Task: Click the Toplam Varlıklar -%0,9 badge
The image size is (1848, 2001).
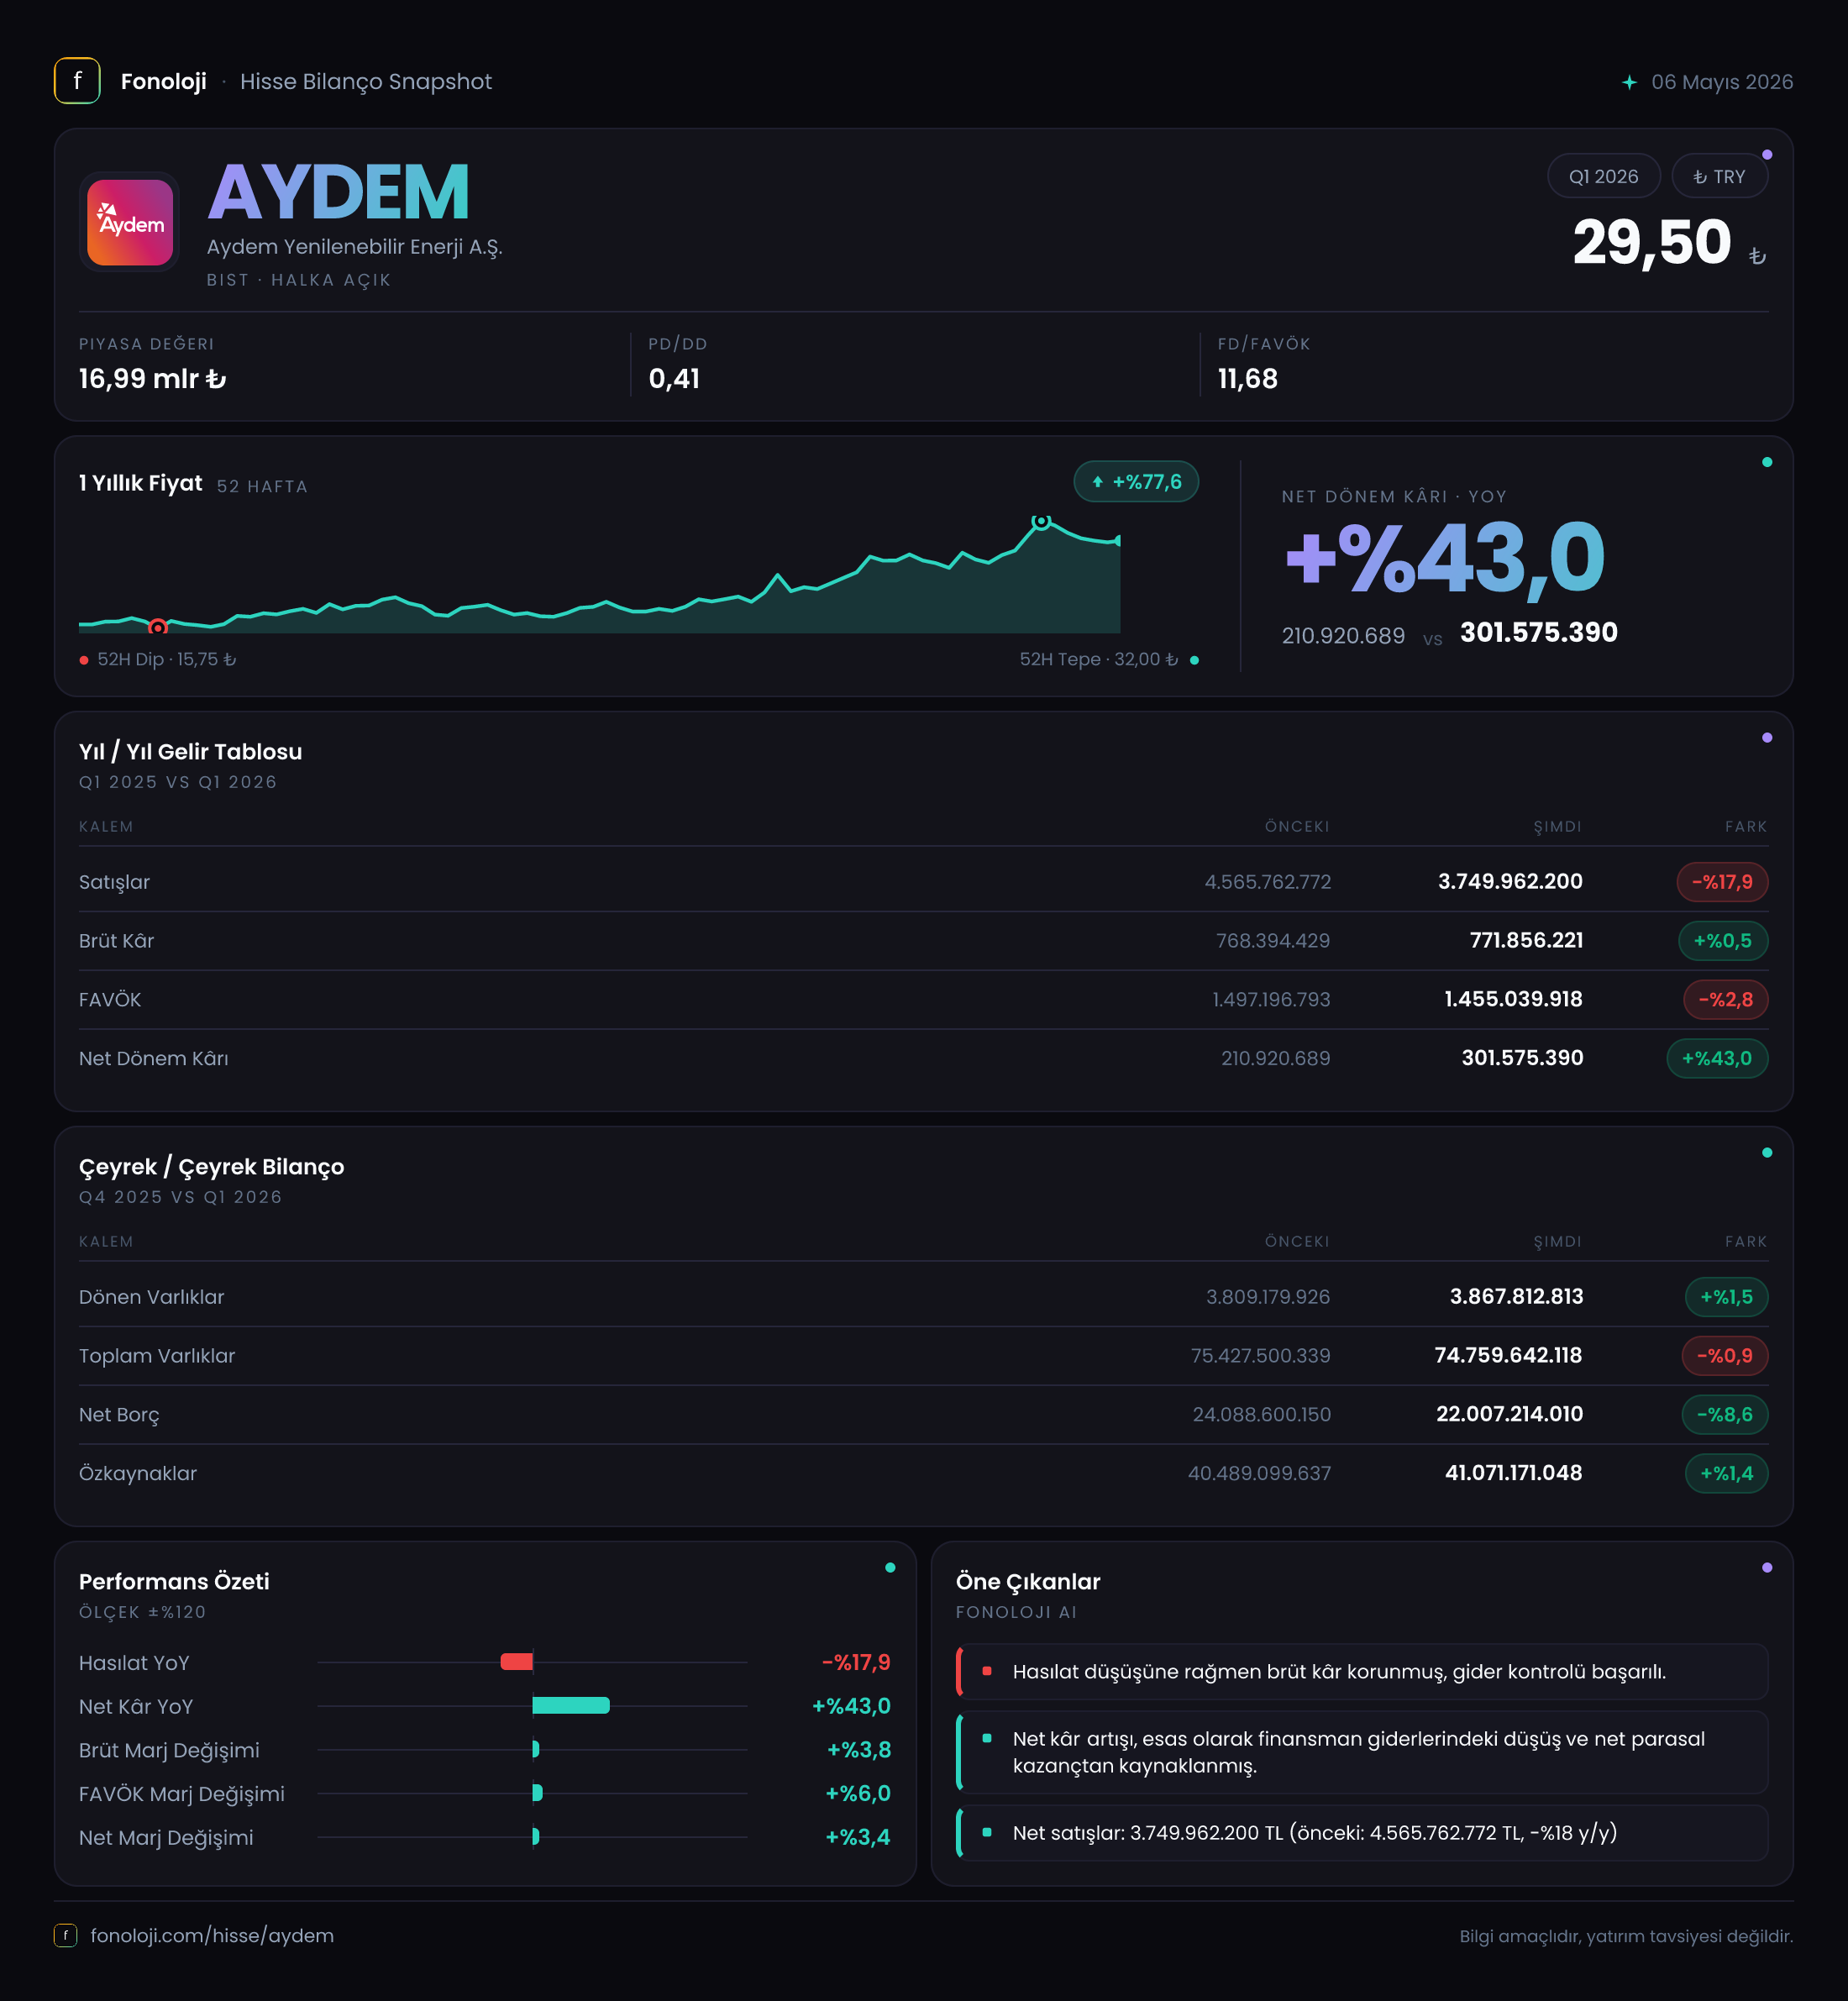Action: click(x=1725, y=1356)
